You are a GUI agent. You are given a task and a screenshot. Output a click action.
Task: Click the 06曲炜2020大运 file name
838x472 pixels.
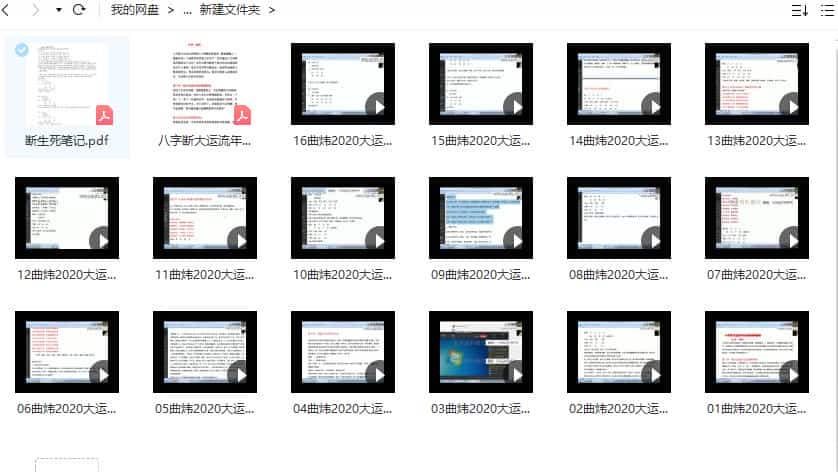click(67, 408)
